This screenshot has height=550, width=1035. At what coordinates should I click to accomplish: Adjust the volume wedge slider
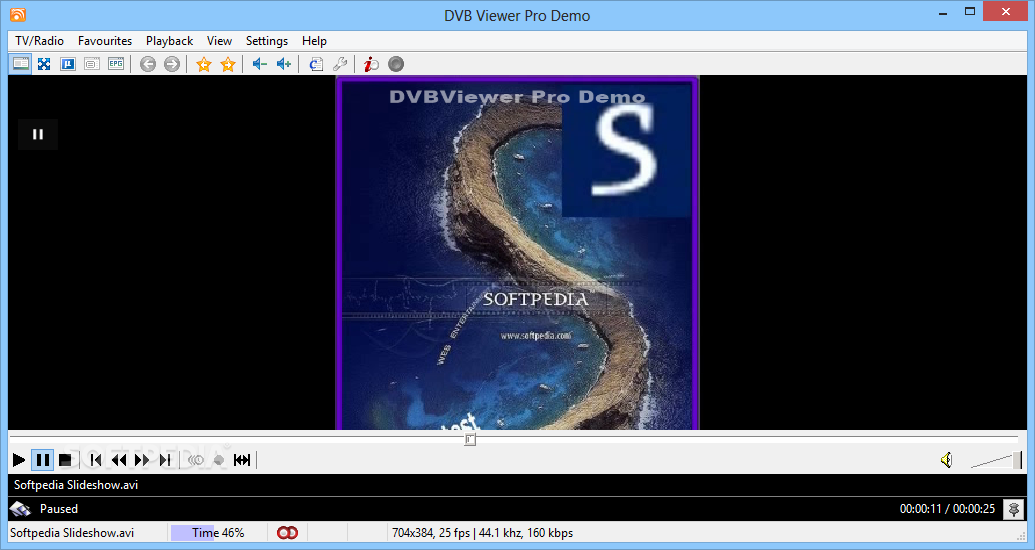(996, 460)
